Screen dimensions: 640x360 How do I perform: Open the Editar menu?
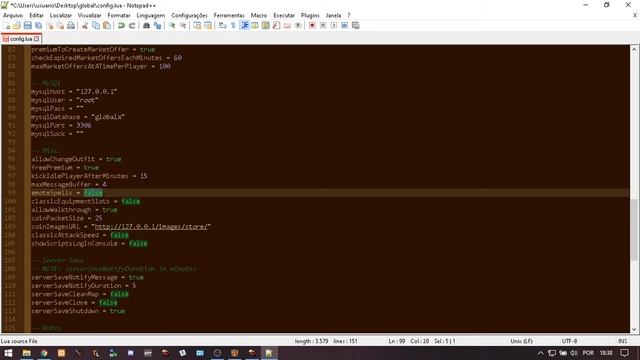pyautogui.click(x=36, y=15)
